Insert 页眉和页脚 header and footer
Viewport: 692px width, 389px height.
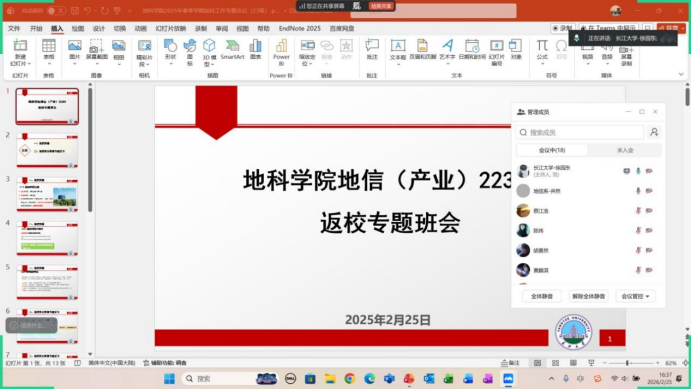point(422,49)
